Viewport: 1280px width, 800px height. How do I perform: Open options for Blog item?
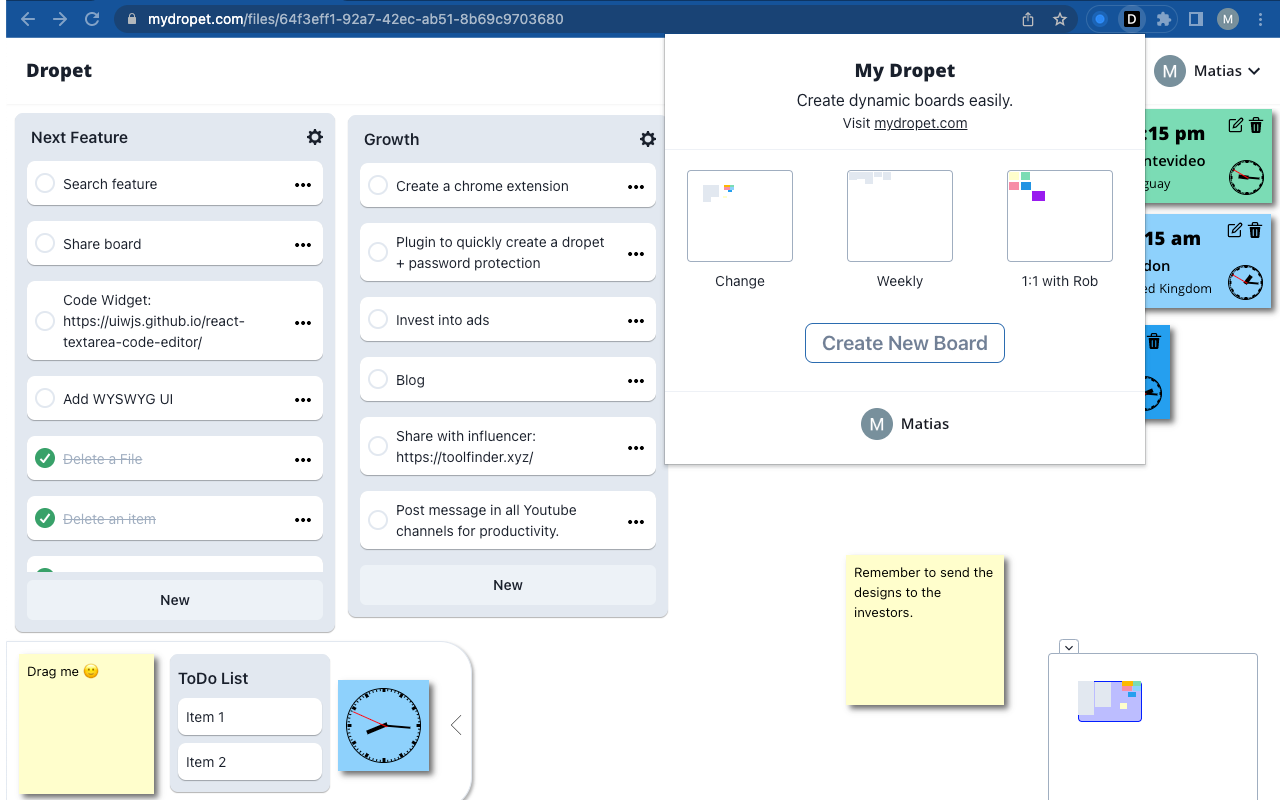[636, 381]
